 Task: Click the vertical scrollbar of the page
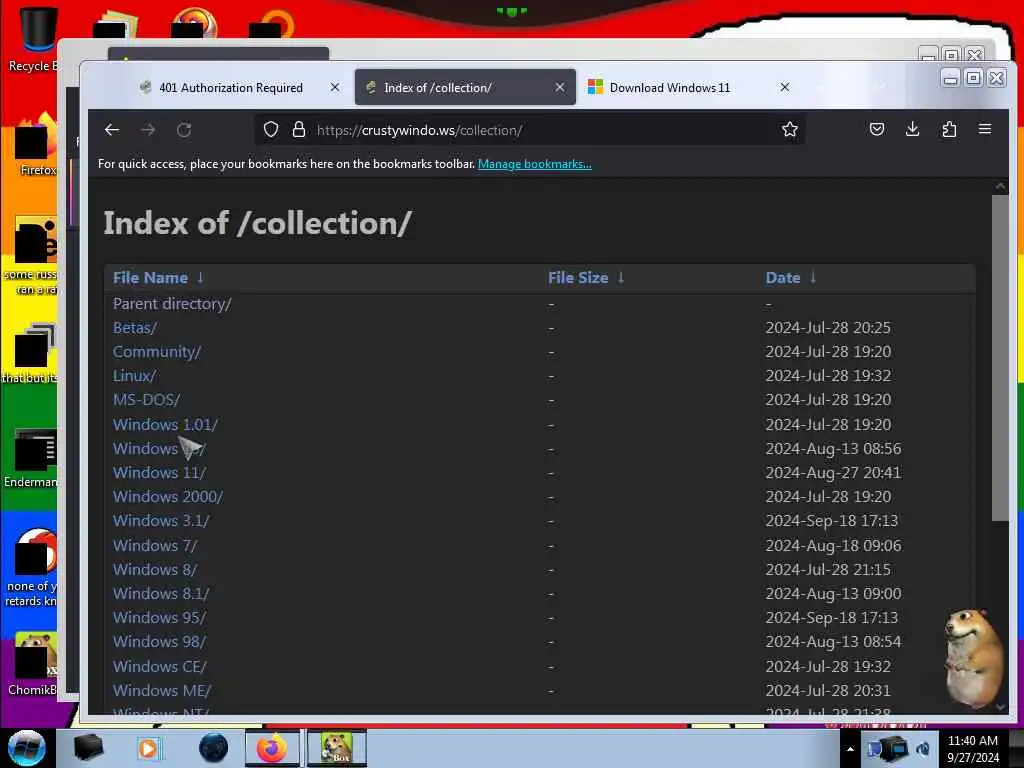1000,357
